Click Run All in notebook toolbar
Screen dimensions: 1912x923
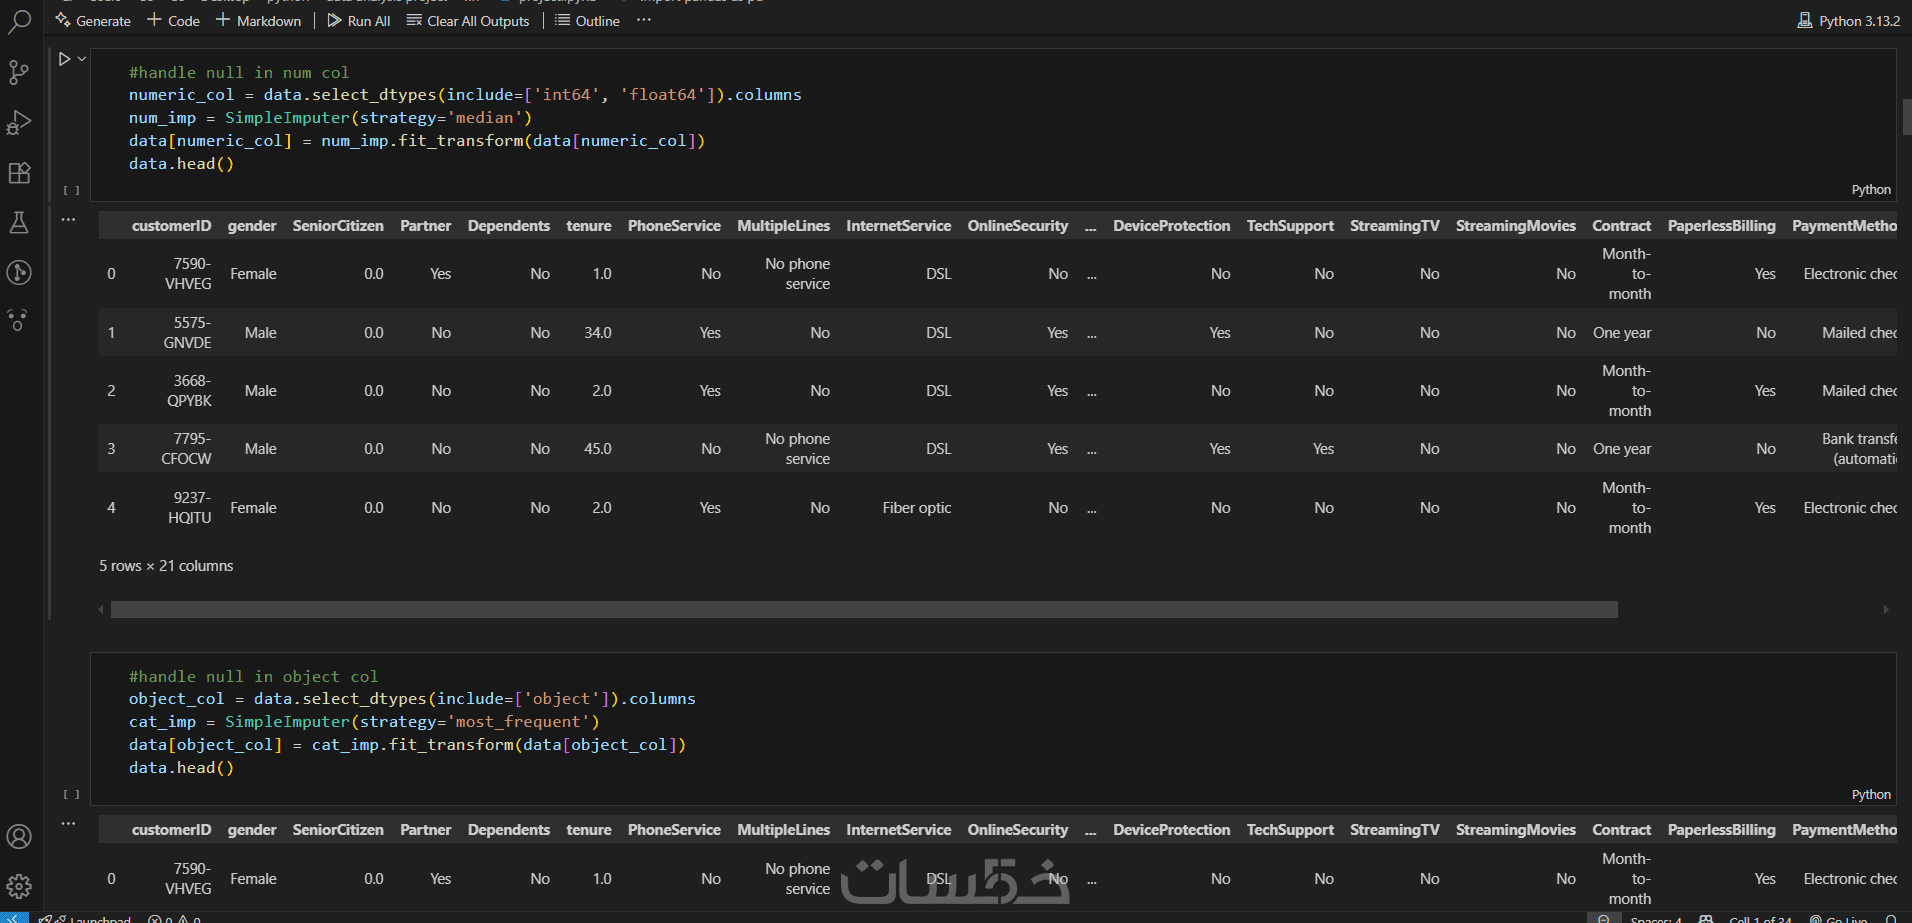coord(359,21)
